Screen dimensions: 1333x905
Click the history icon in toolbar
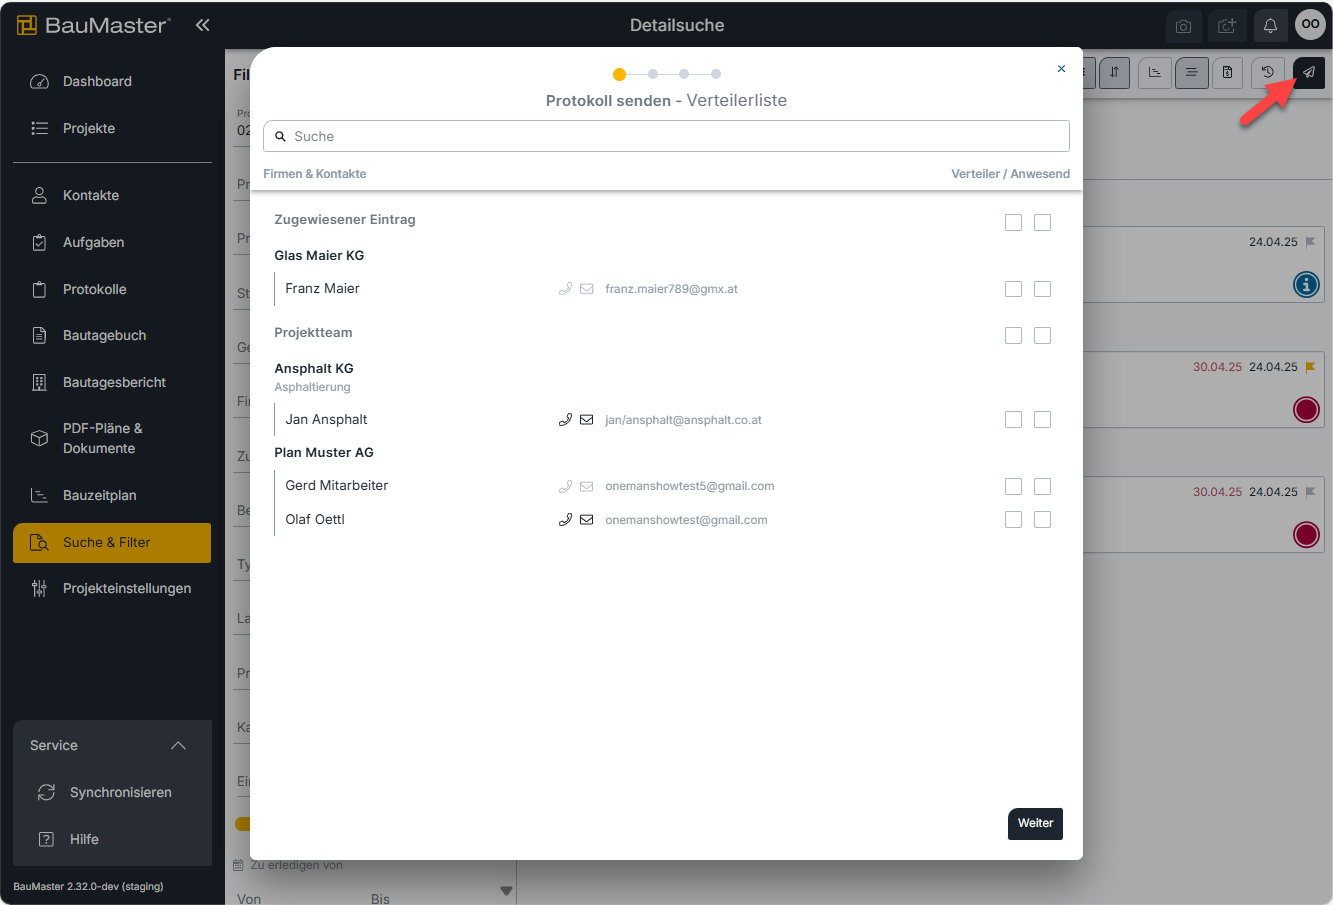pos(1268,72)
